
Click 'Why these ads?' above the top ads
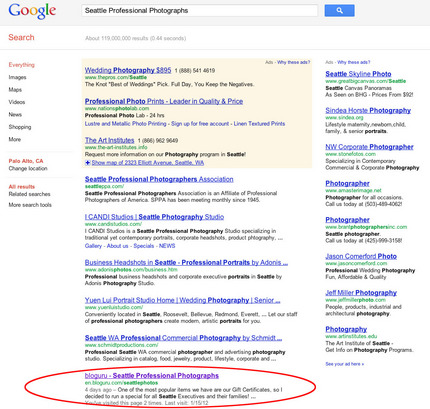pyautogui.click(x=293, y=62)
